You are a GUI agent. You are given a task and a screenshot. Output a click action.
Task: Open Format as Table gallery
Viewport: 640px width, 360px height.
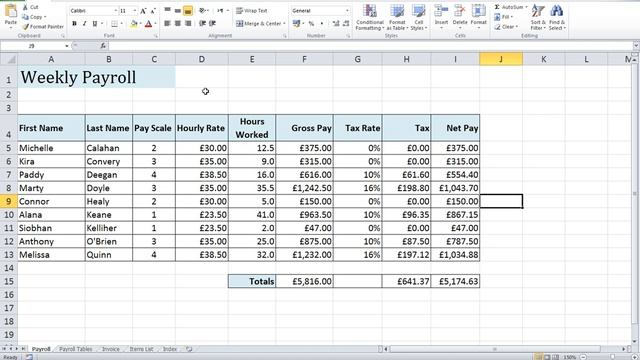397,17
